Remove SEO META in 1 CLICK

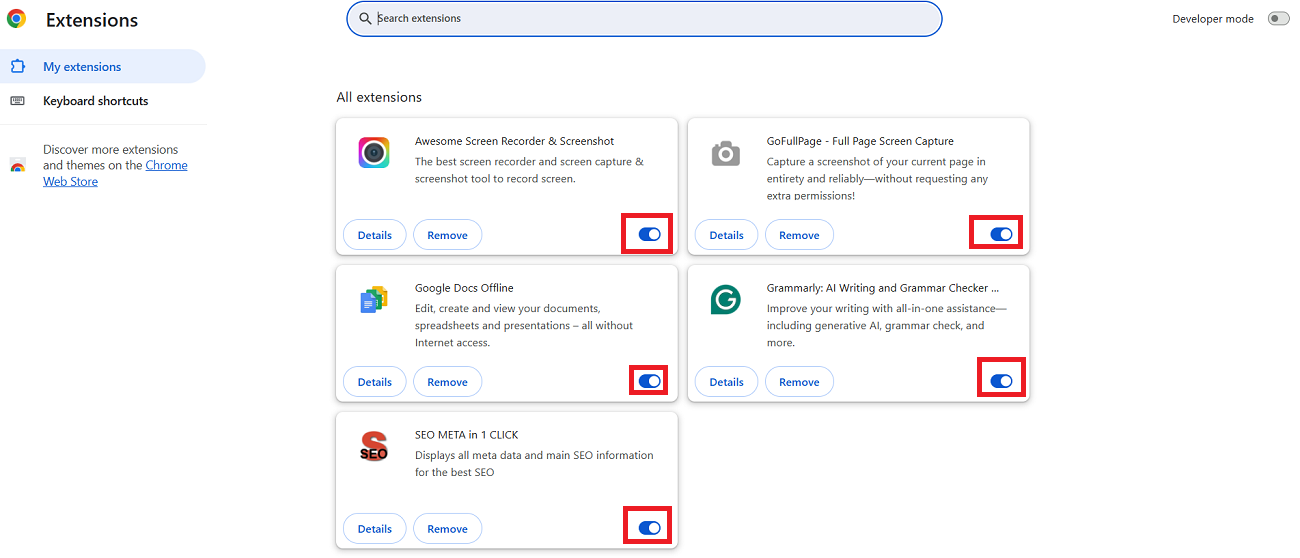pyautogui.click(x=447, y=529)
